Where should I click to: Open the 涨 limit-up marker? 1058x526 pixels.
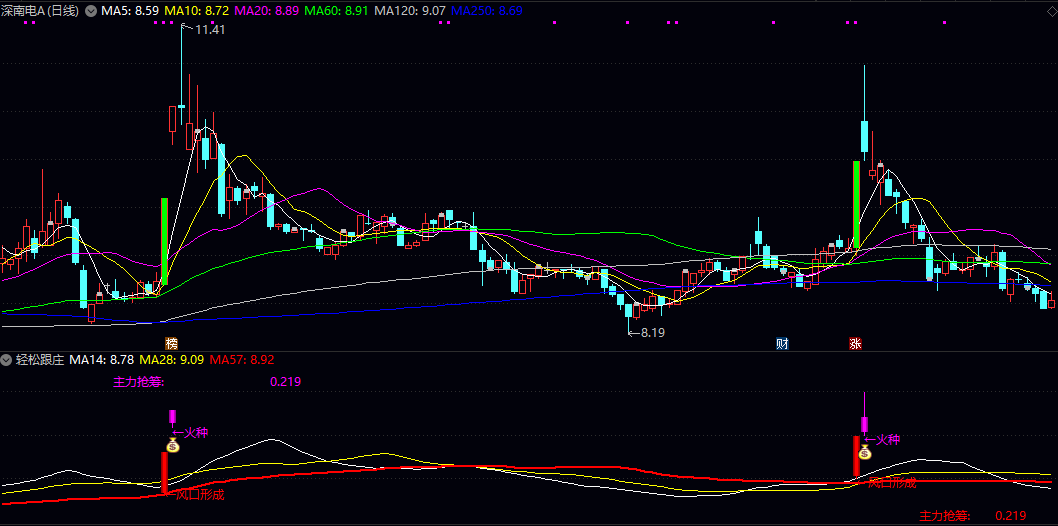[x=856, y=343]
